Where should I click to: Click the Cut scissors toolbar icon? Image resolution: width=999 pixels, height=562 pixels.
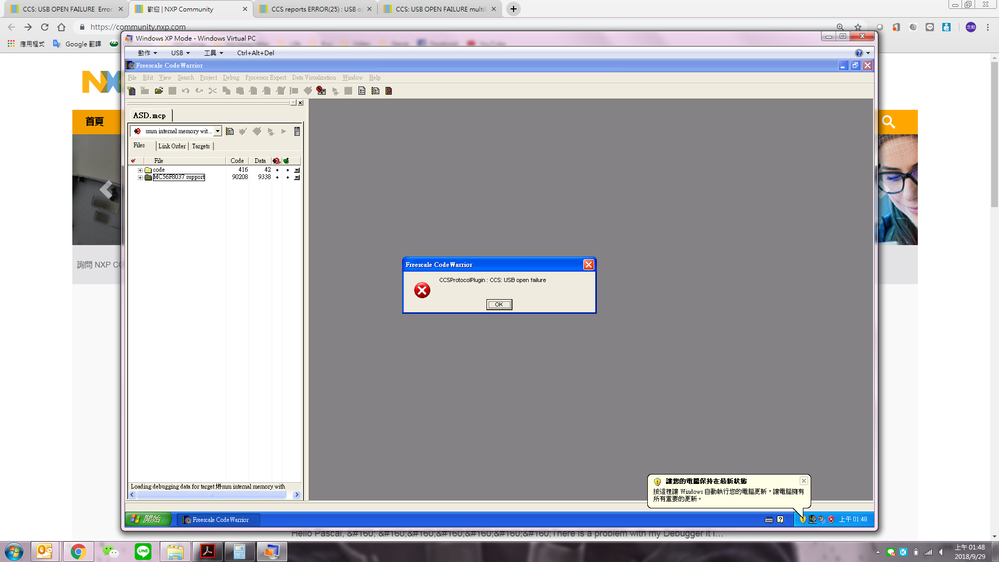pyautogui.click(x=213, y=91)
